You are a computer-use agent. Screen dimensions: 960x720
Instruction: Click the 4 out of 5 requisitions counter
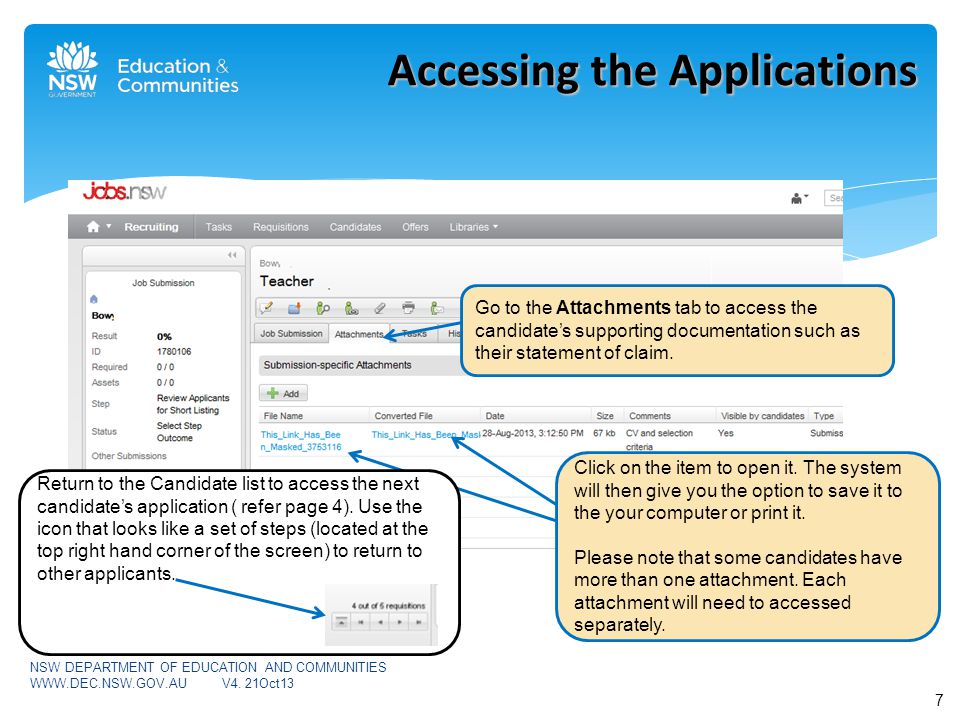coord(388,606)
